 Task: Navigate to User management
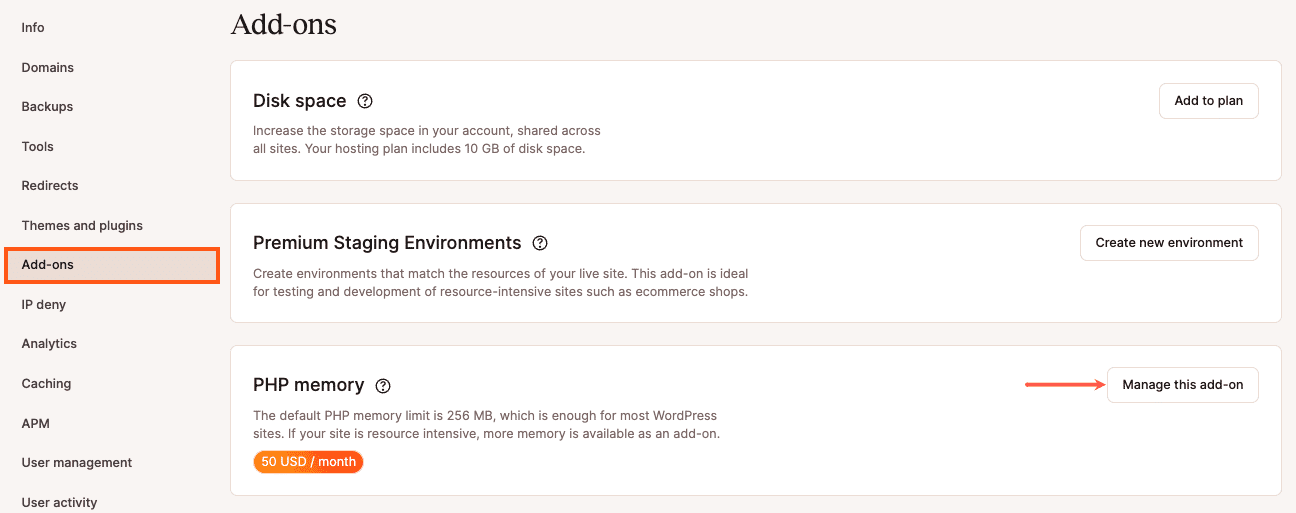(77, 463)
